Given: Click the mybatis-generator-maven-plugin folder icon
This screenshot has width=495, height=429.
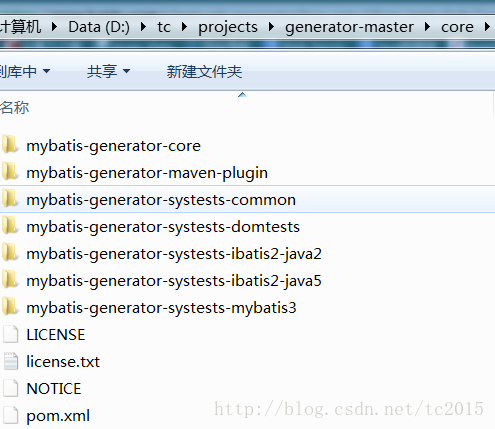Looking at the screenshot, I should pos(10,171).
